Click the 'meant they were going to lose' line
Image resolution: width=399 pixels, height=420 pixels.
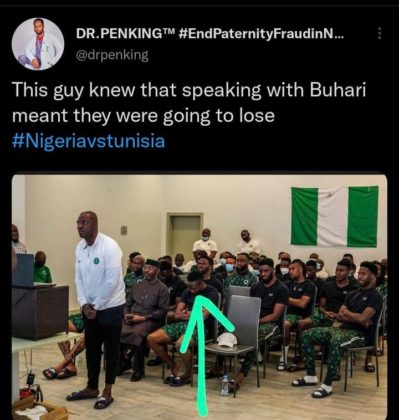[x=143, y=117]
